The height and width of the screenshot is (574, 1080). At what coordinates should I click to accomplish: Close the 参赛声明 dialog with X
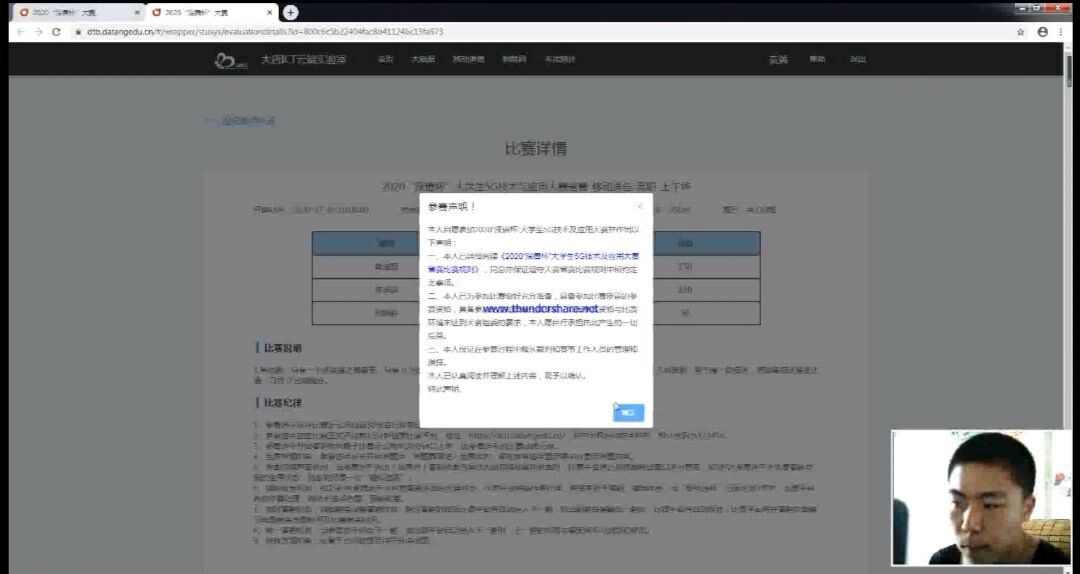(x=640, y=207)
